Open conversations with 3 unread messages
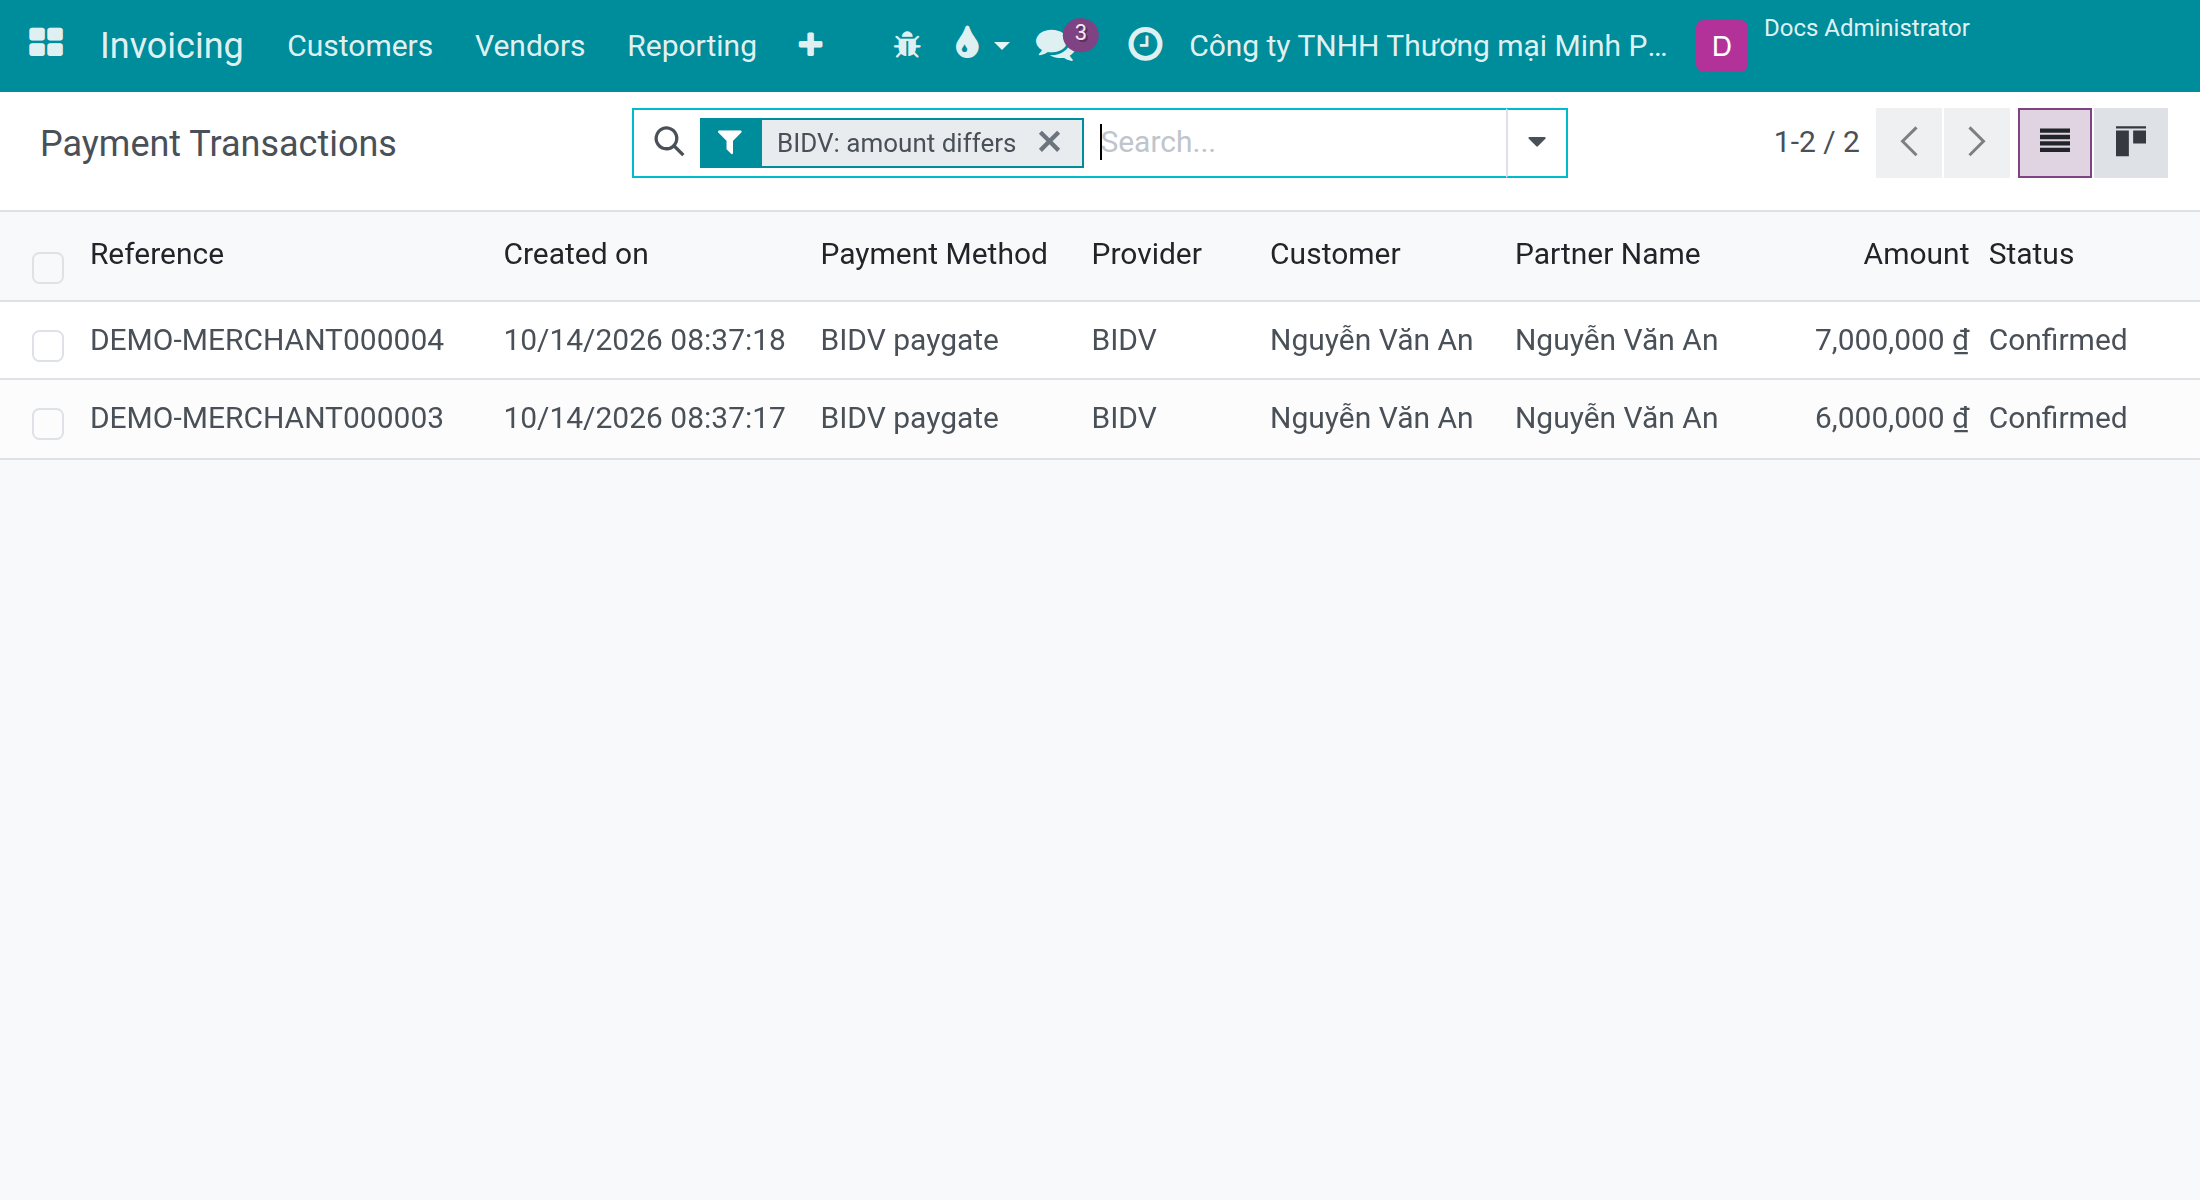The width and height of the screenshot is (2200, 1200). 1064,44
